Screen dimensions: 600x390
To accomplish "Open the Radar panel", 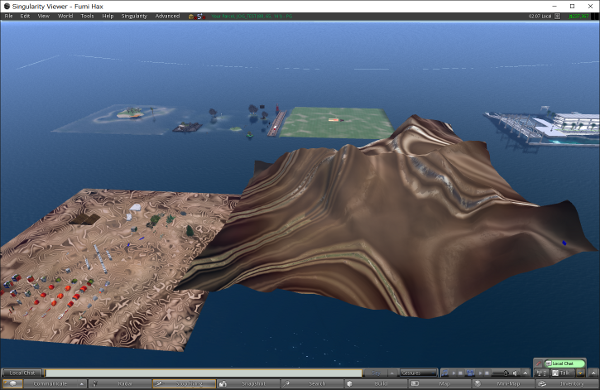I will [x=120, y=383].
